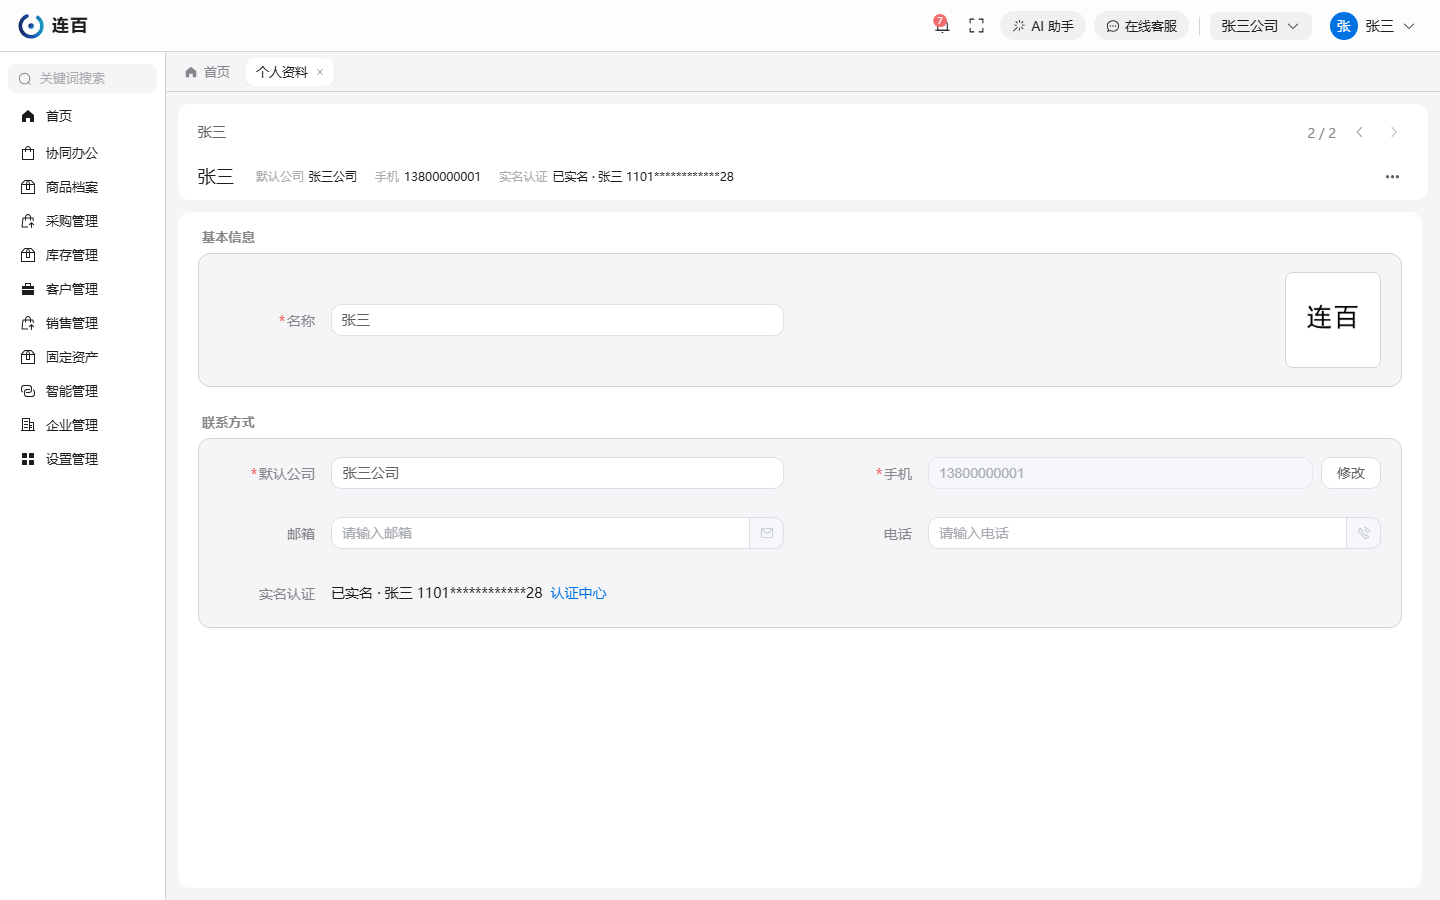Click the 联系方式 section heading
The height and width of the screenshot is (900, 1440).
[x=228, y=422]
